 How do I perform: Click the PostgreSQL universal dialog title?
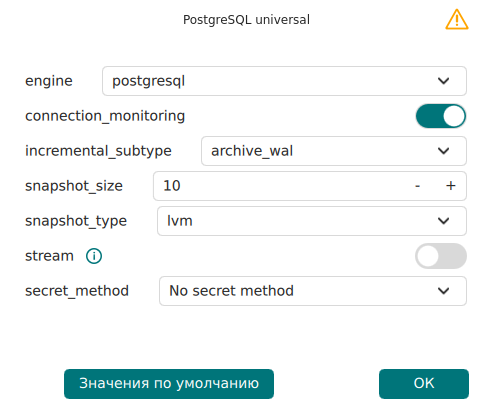246,20
